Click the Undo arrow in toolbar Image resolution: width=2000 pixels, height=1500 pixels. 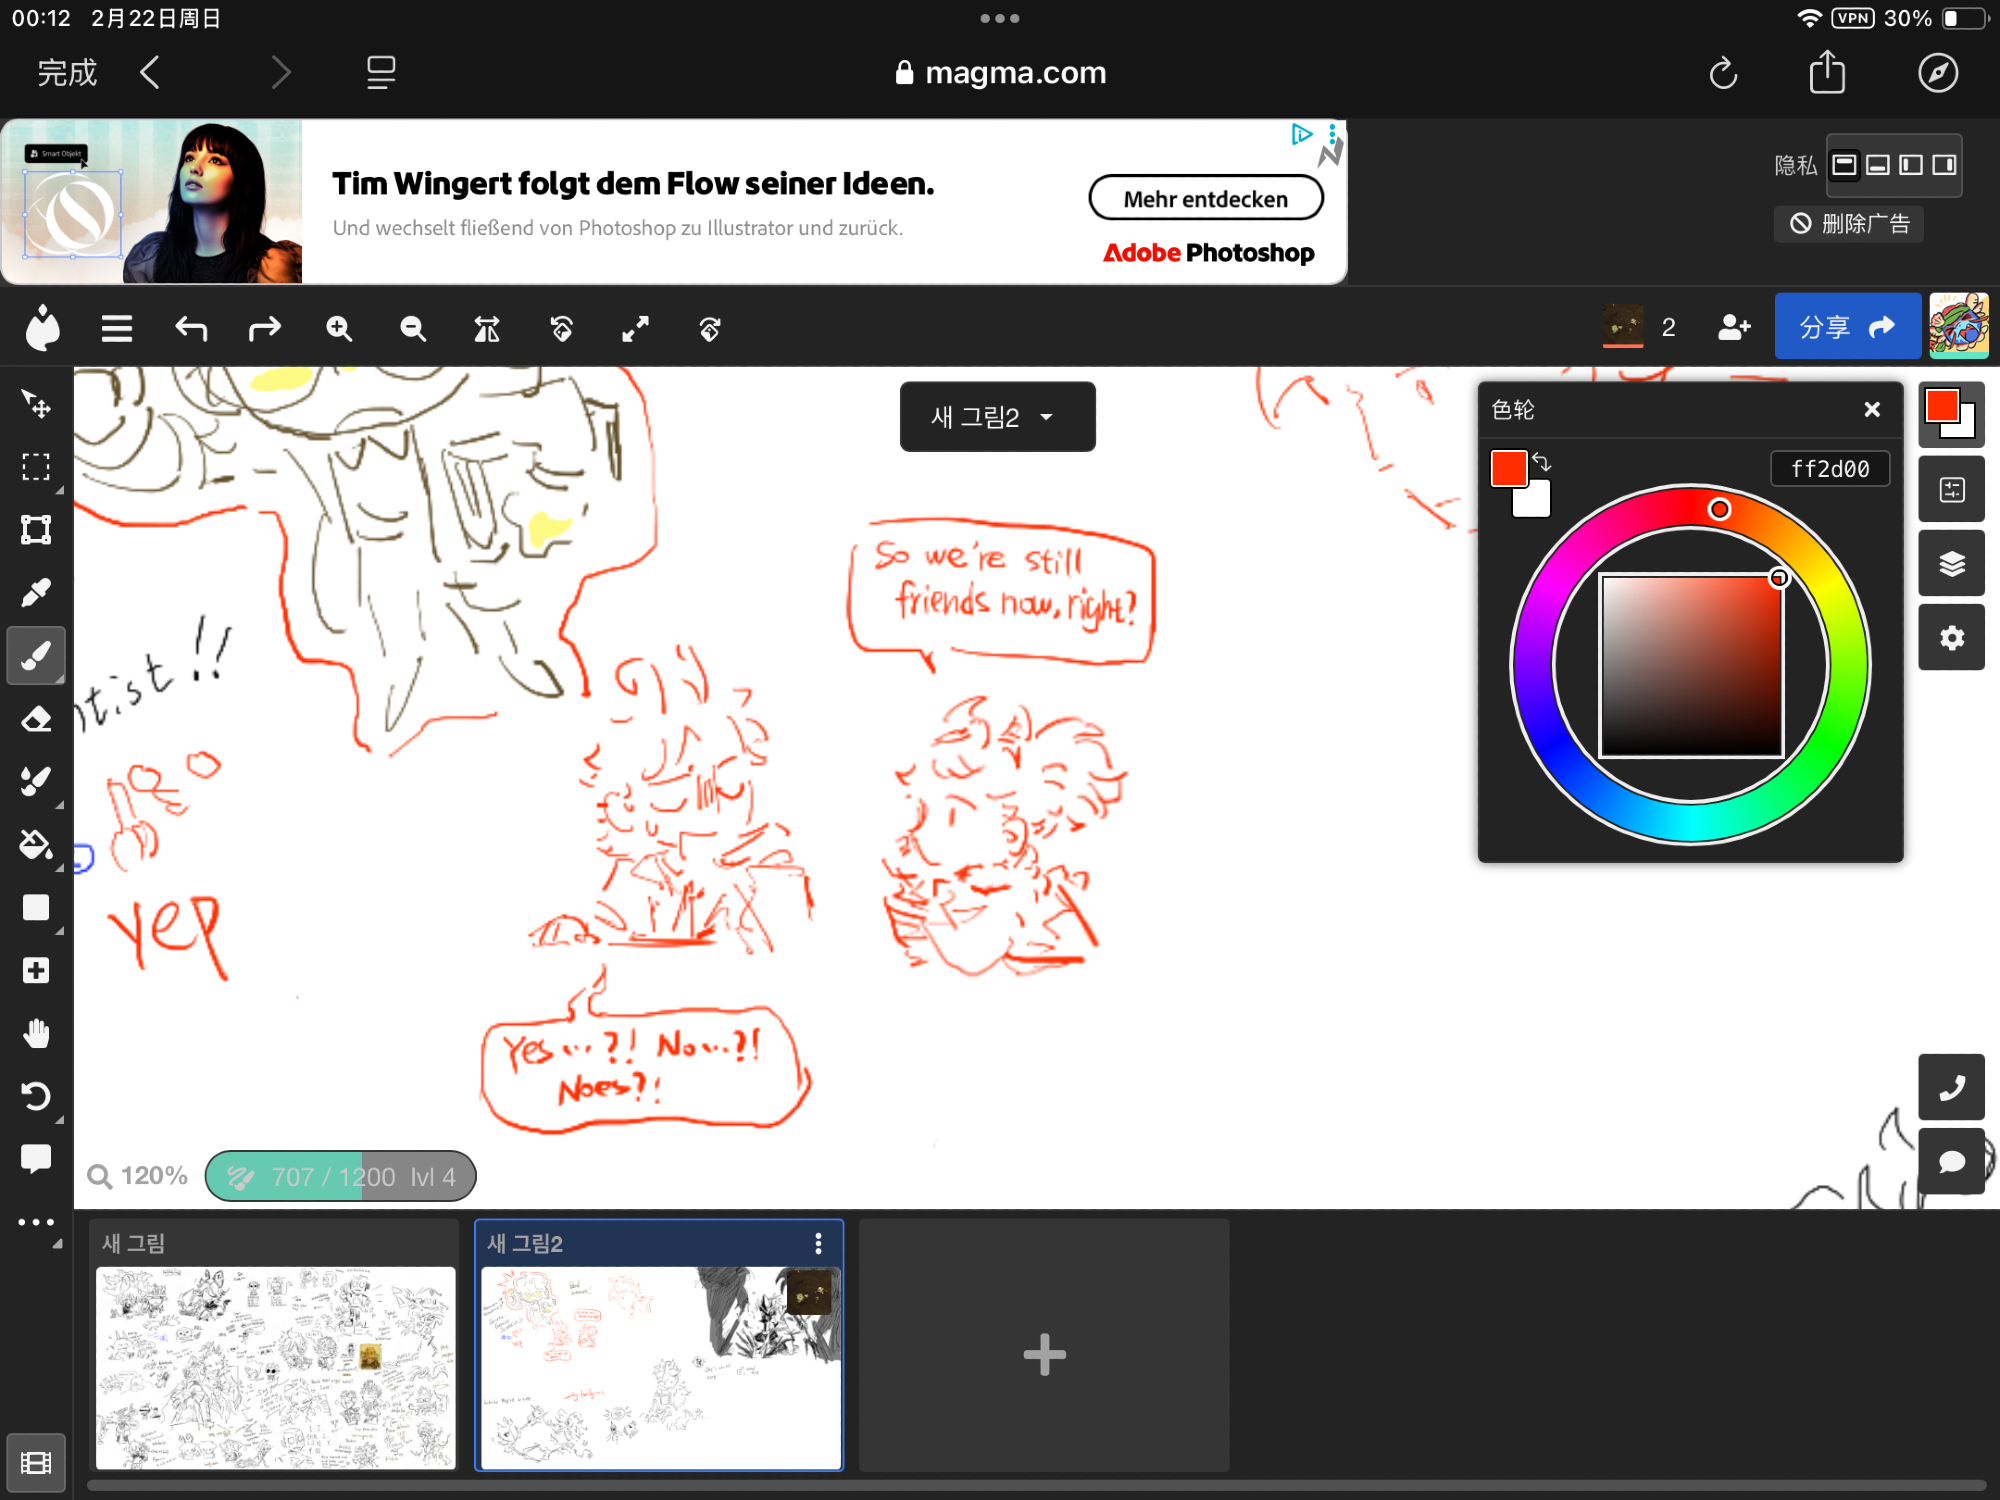(x=191, y=328)
